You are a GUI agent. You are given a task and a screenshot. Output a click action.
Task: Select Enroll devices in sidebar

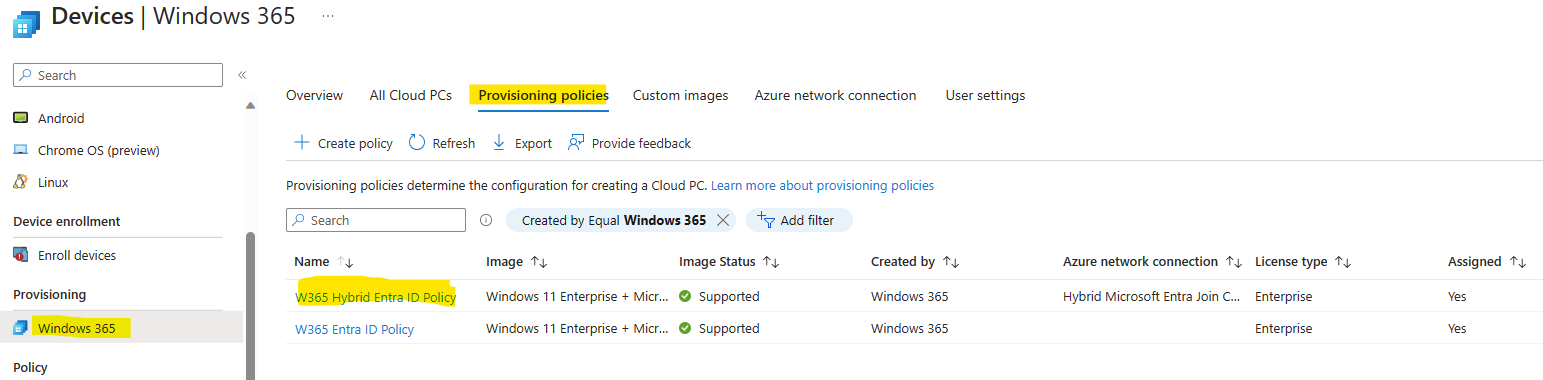pyautogui.click(x=77, y=255)
